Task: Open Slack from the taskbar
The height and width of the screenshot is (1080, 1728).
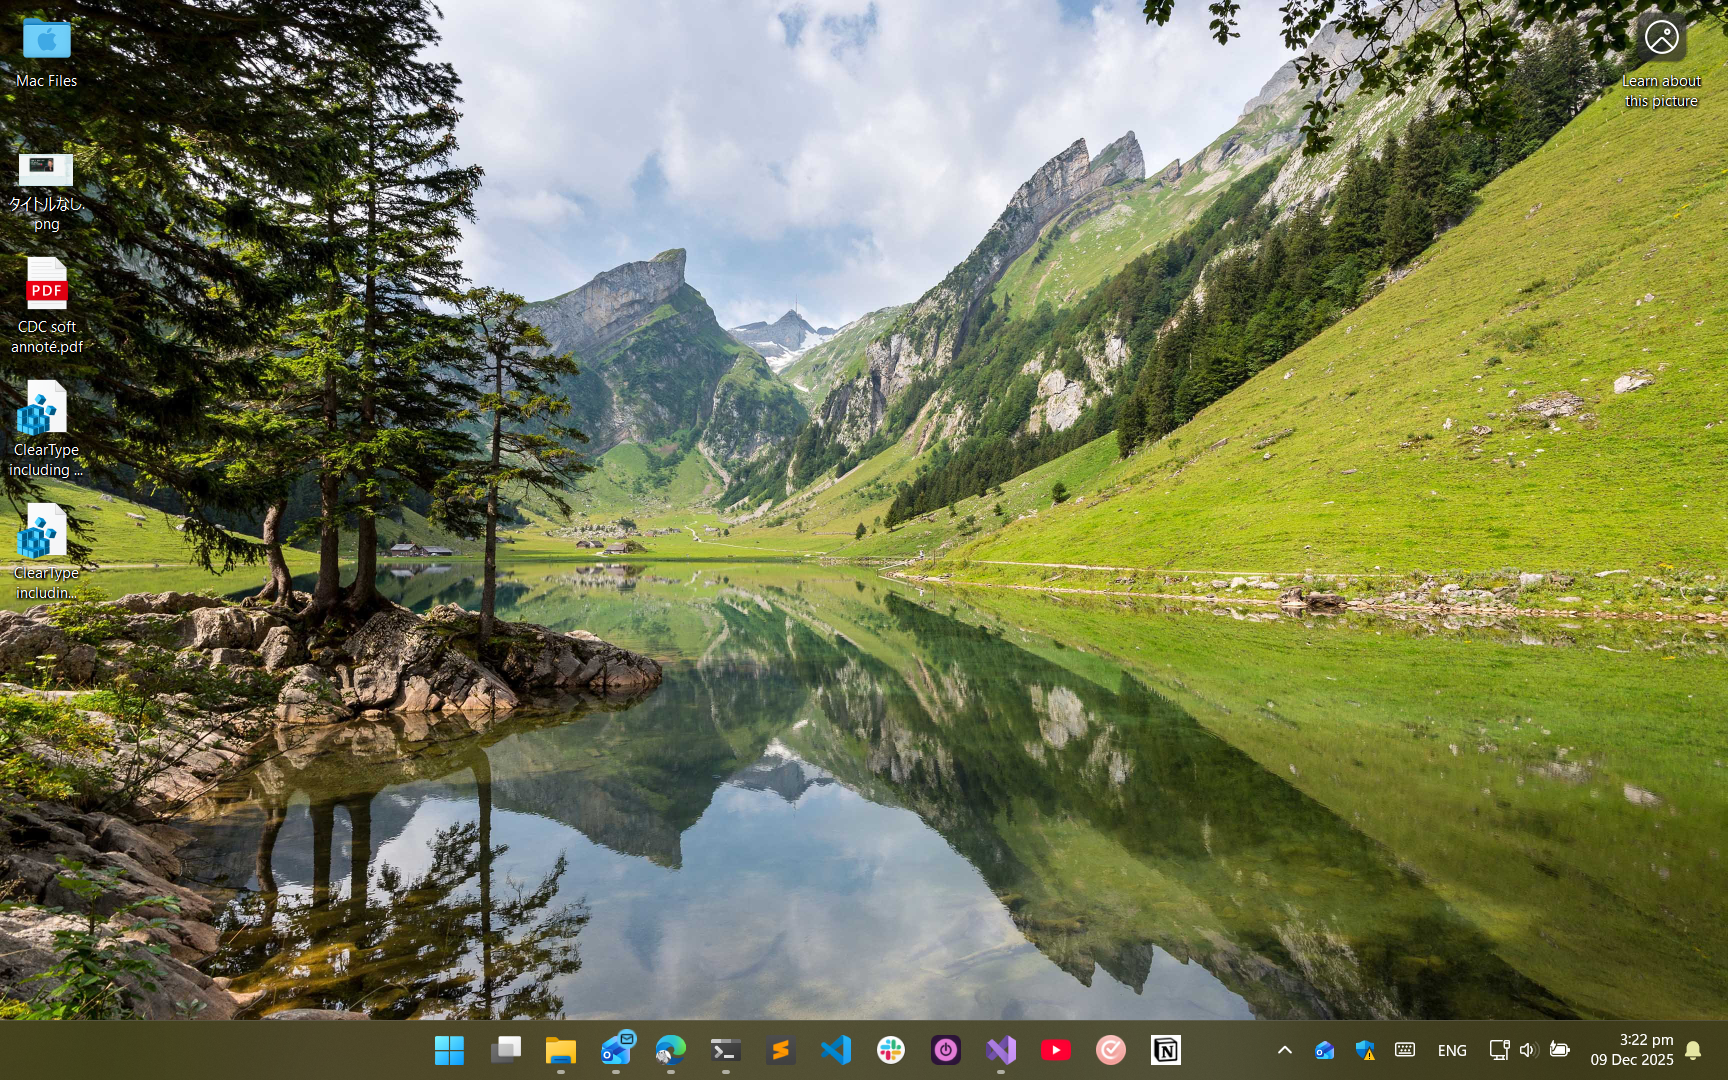Action: click(890, 1050)
